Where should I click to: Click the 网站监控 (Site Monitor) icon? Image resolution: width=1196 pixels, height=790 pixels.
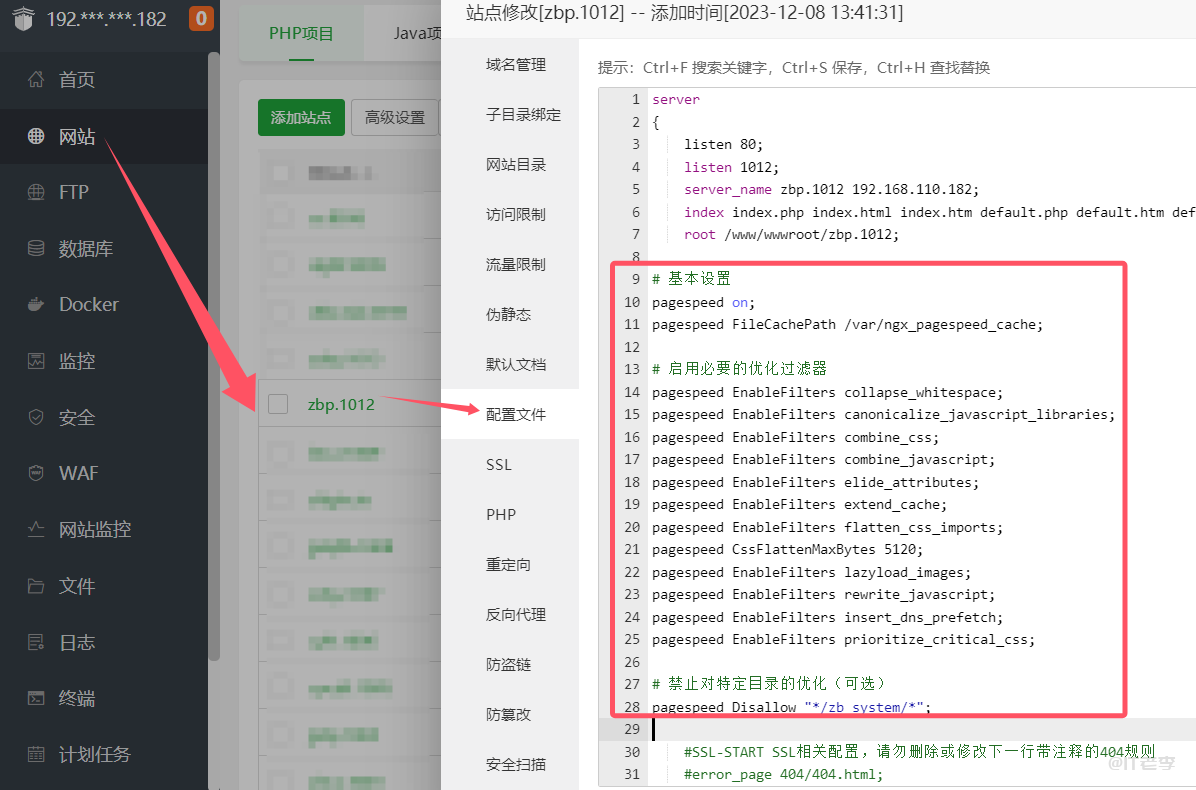(x=36, y=528)
